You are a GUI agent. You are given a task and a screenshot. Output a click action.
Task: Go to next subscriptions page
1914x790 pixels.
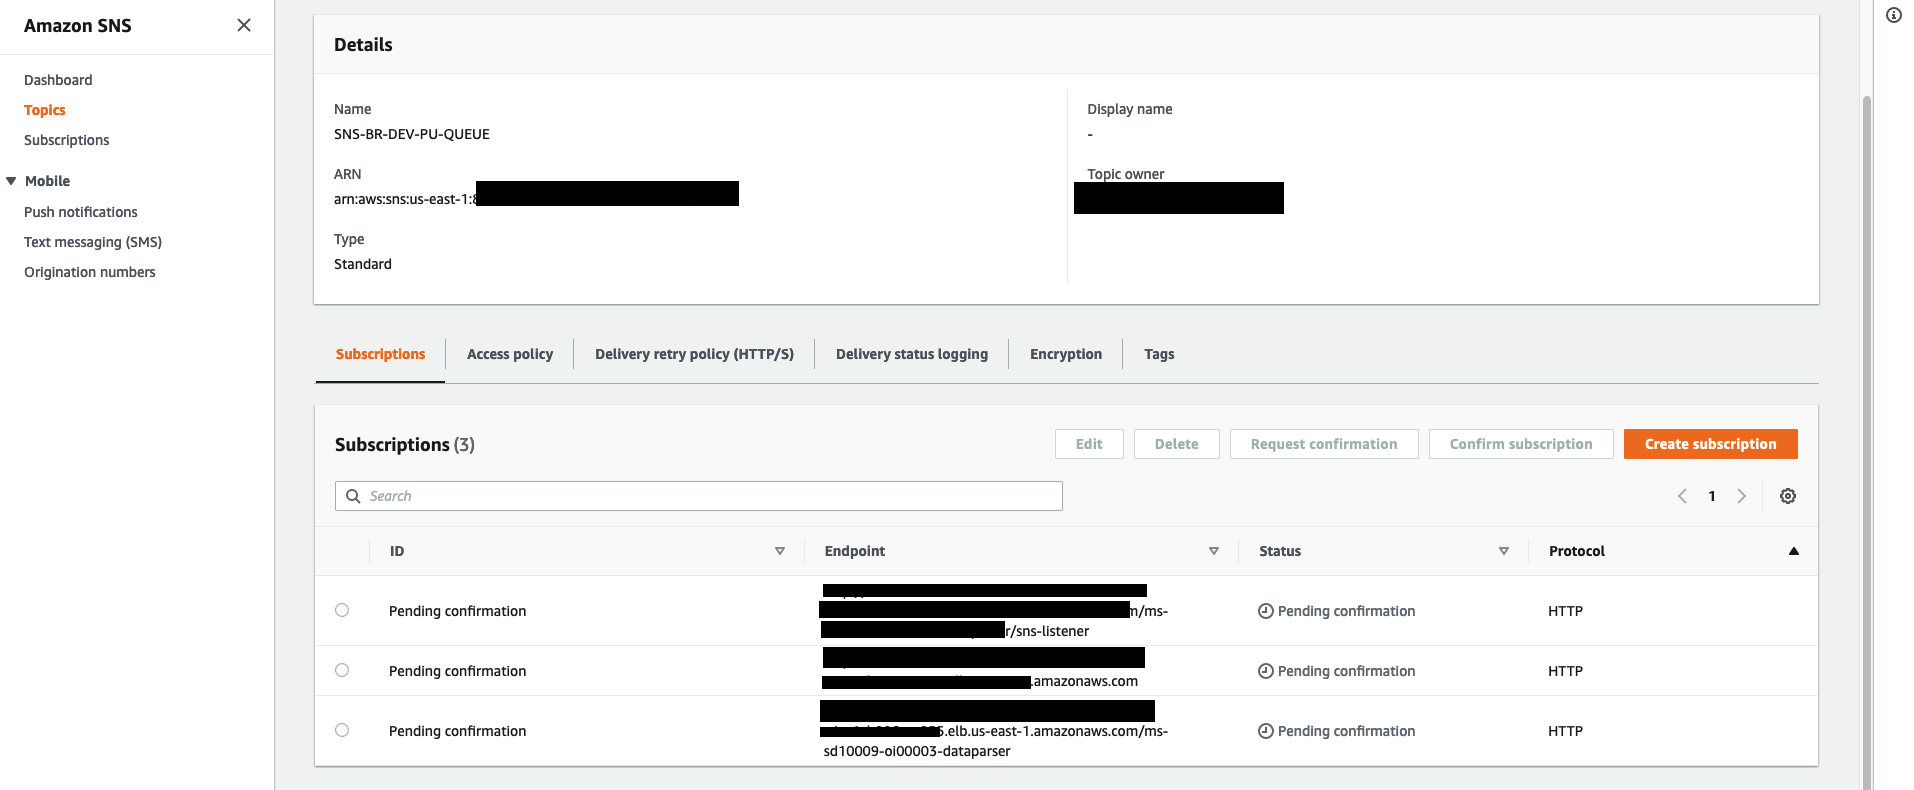point(1742,496)
